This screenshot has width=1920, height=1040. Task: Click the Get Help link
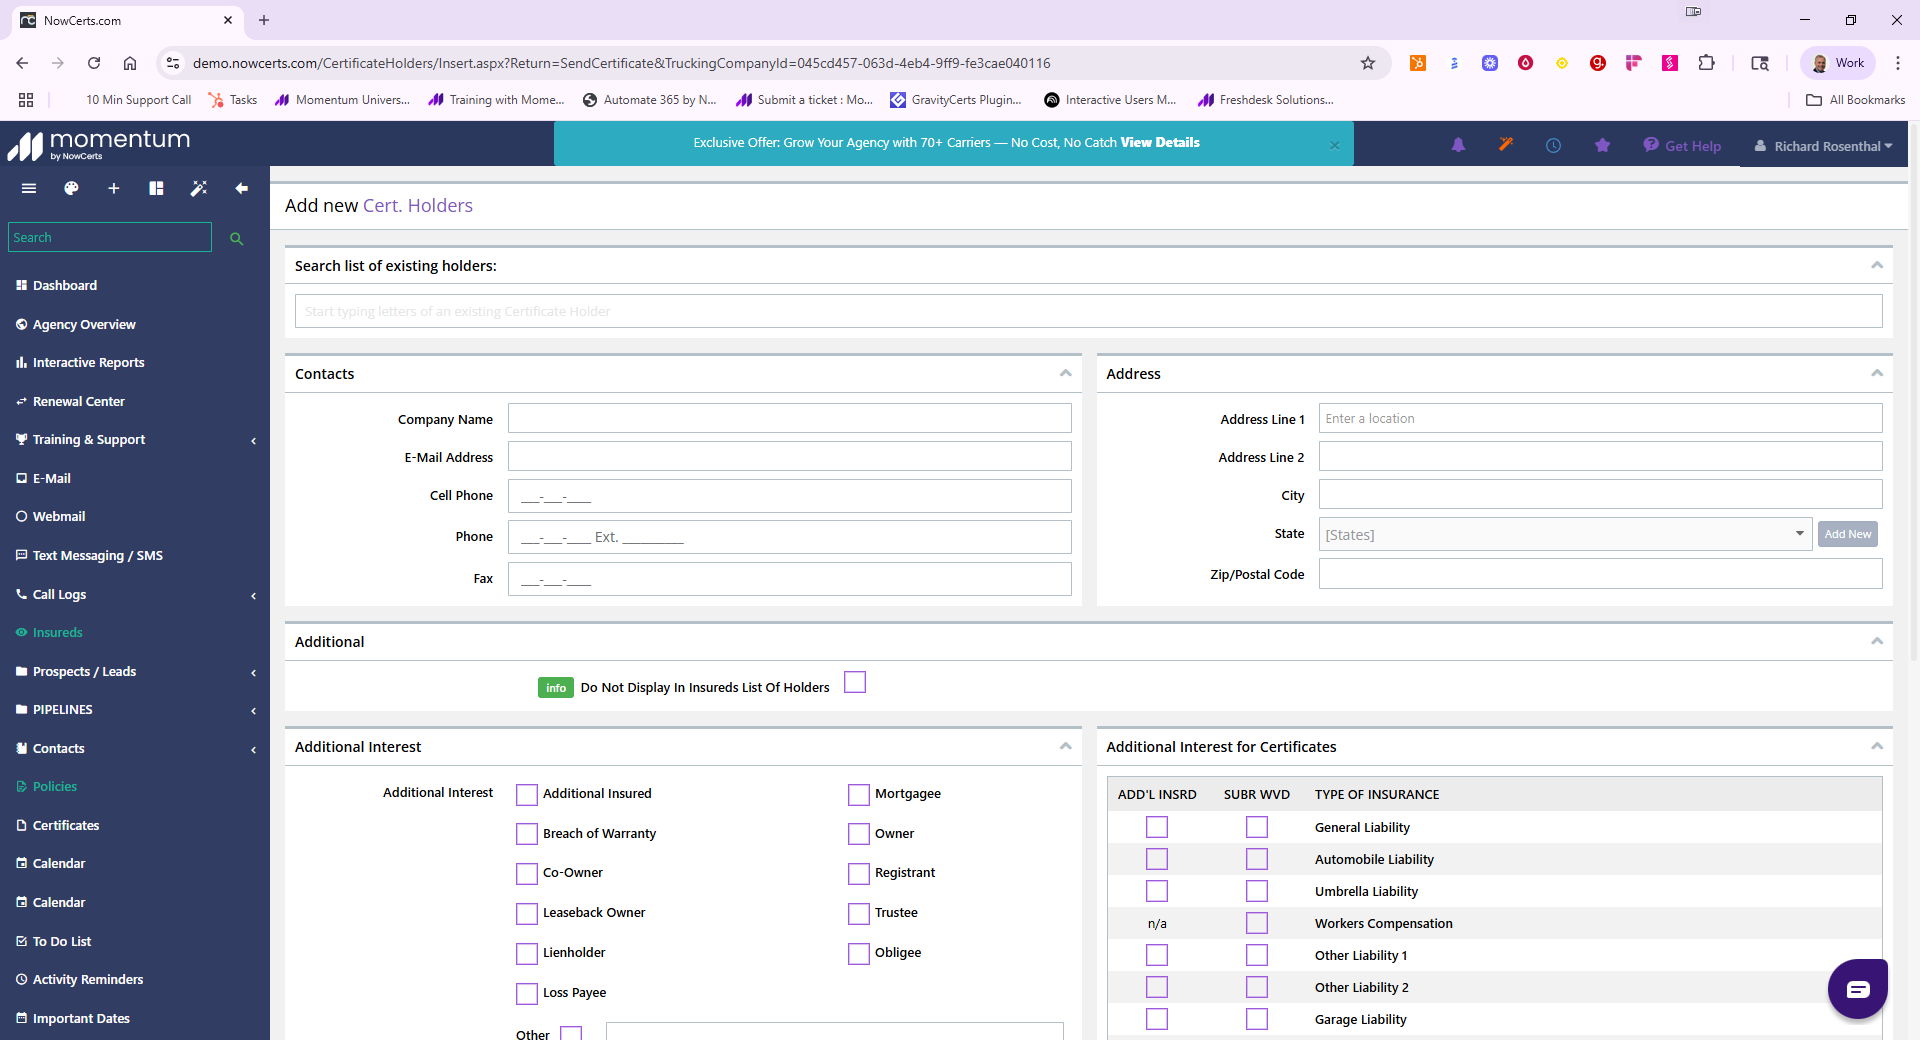pos(1682,146)
